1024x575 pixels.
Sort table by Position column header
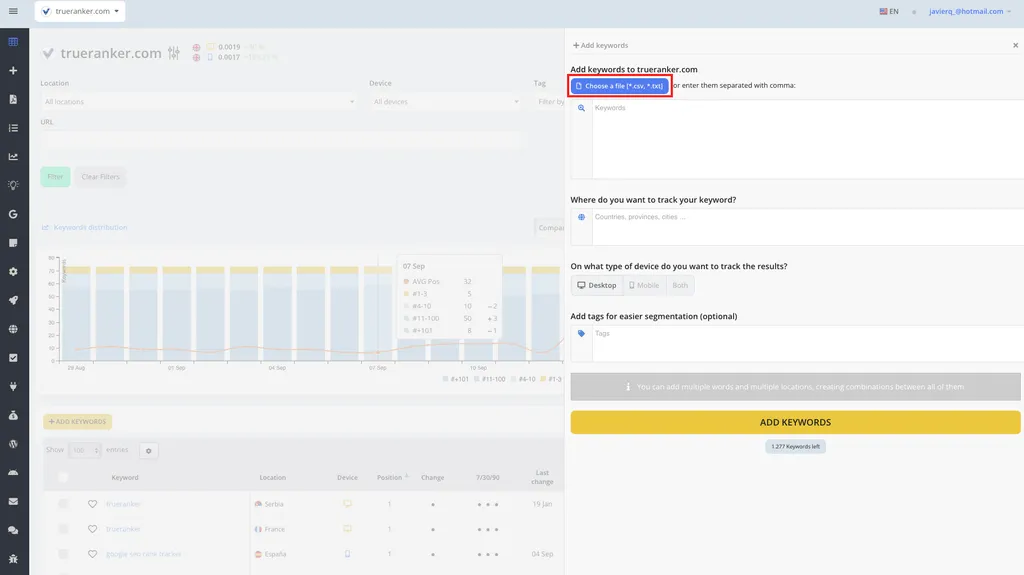point(389,478)
